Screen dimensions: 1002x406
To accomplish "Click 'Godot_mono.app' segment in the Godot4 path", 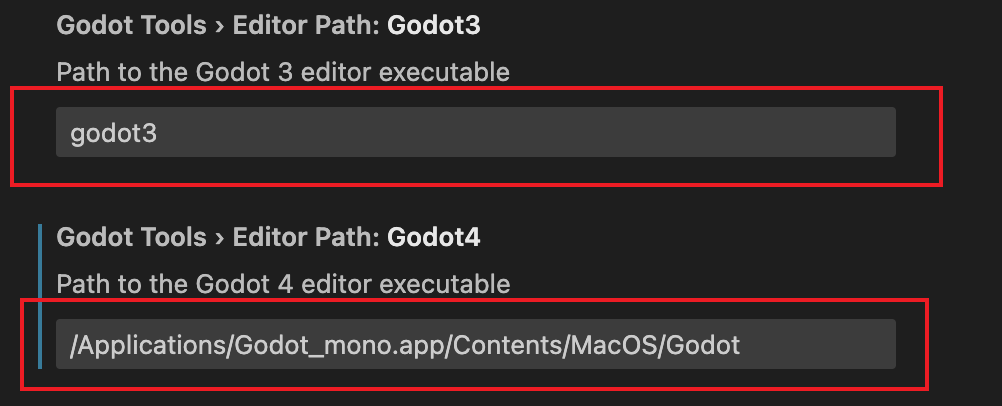I will [x=320, y=346].
